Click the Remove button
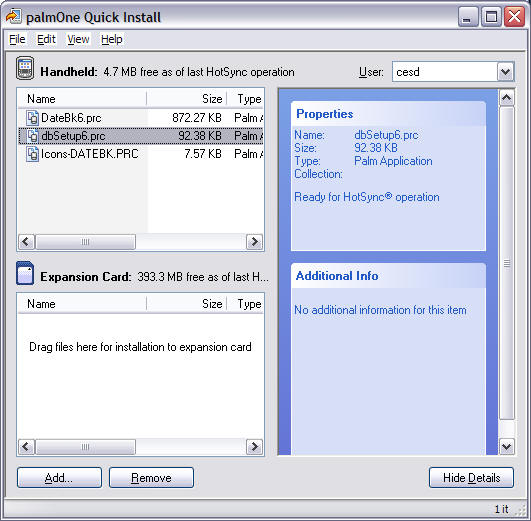 click(x=151, y=478)
